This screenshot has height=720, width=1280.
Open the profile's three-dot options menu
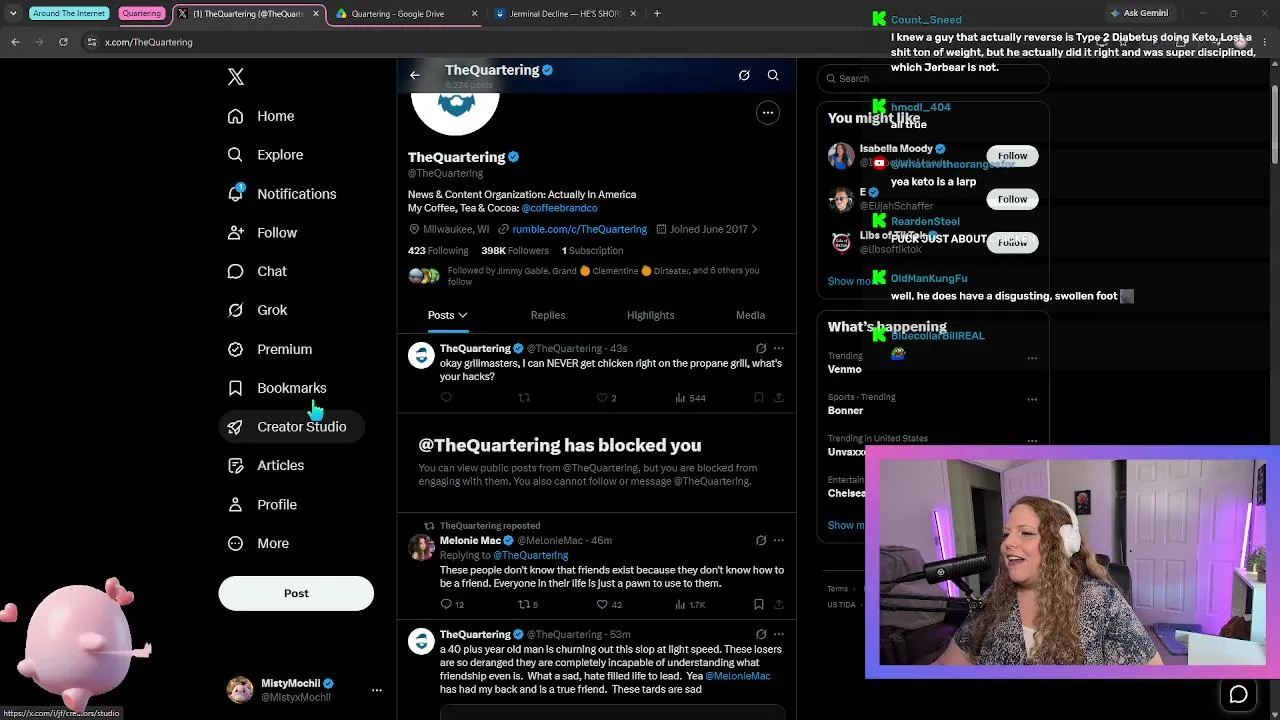click(x=768, y=113)
